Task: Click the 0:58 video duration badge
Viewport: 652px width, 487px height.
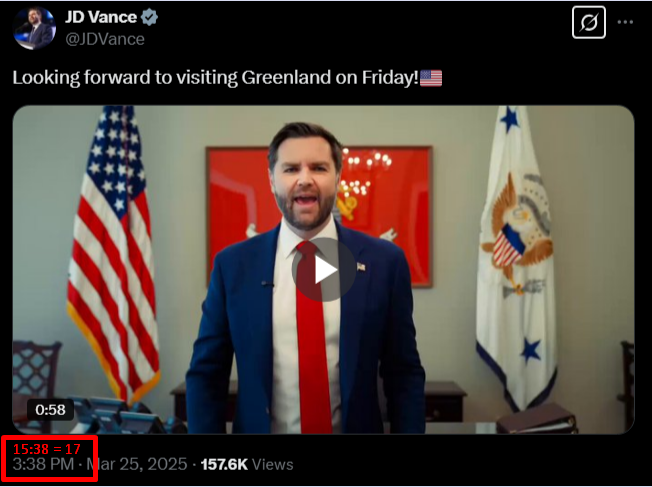Action: [50, 410]
